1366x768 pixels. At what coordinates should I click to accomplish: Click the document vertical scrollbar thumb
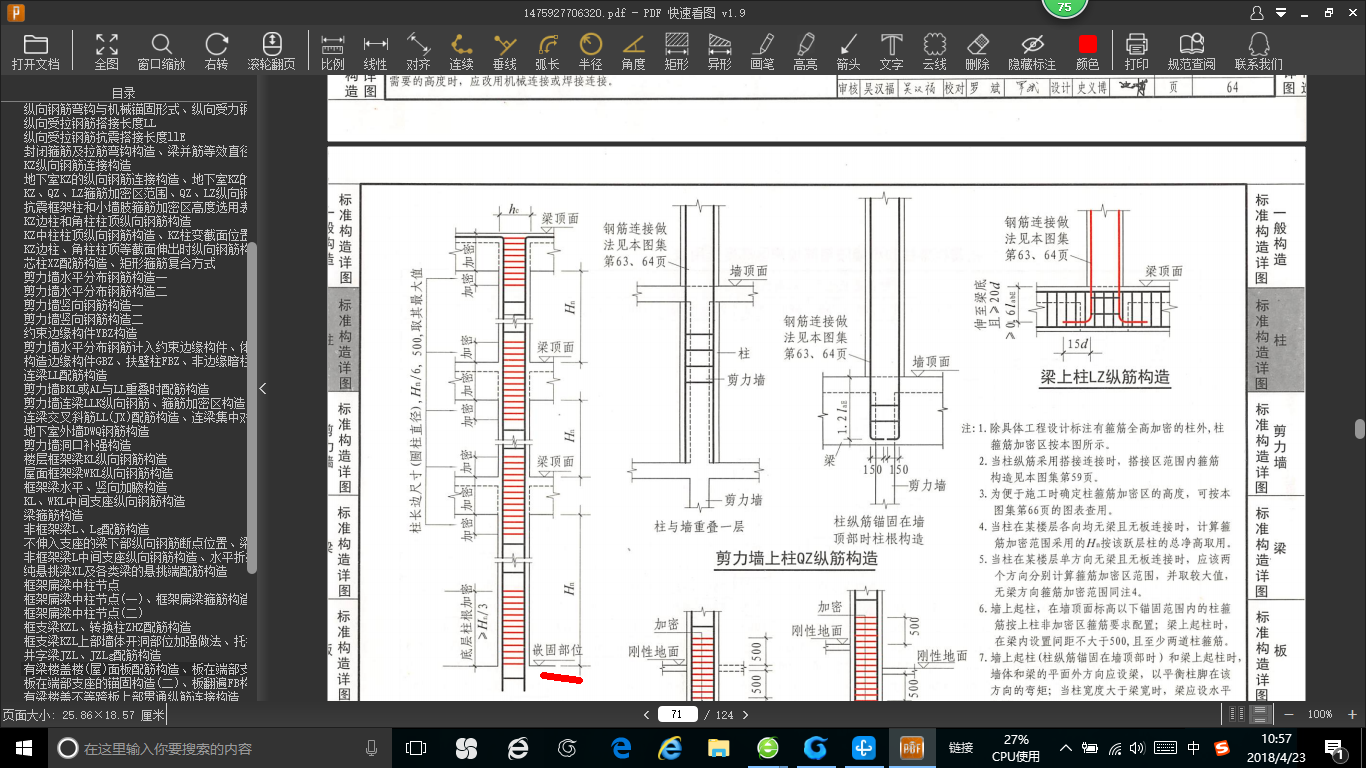(1360, 429)
